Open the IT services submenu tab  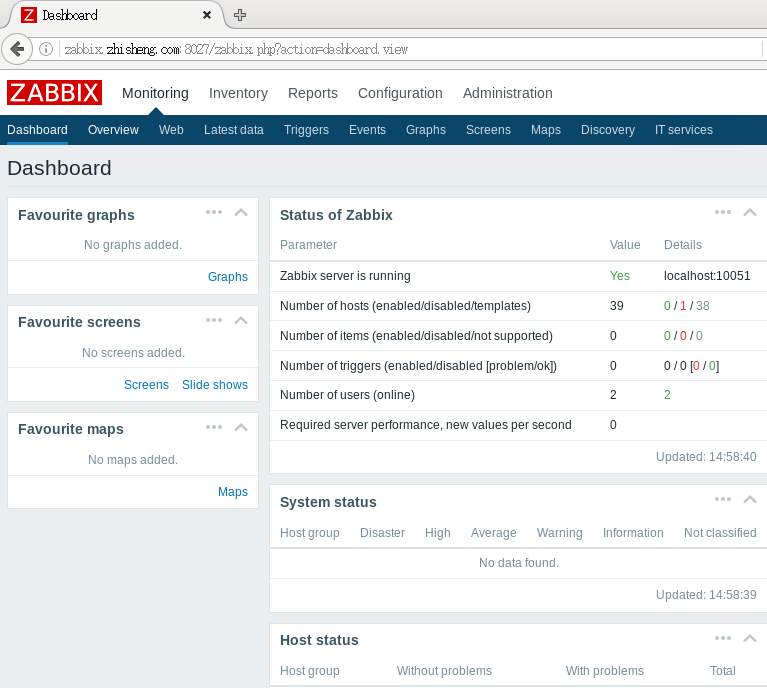point(684,130)
